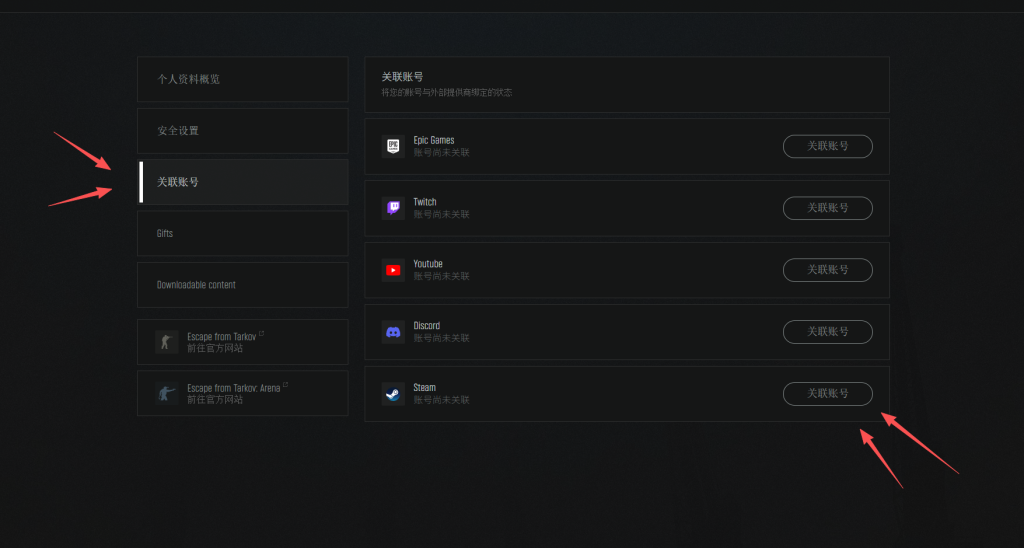This screenshot has height=548, width=1024.
Task: Click the purple Twitch logo icon
Action: (393, 208)
